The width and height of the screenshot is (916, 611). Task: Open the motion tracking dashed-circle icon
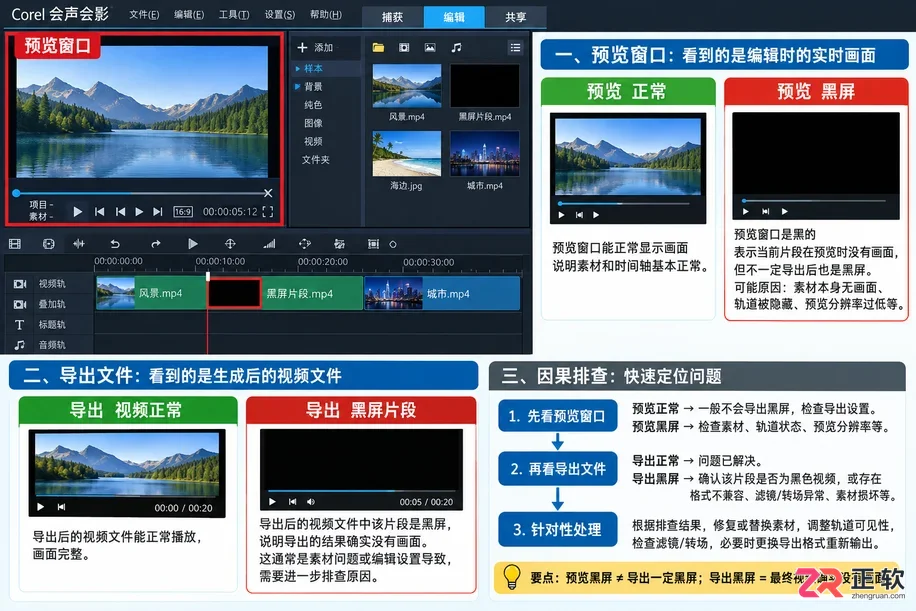304,244
